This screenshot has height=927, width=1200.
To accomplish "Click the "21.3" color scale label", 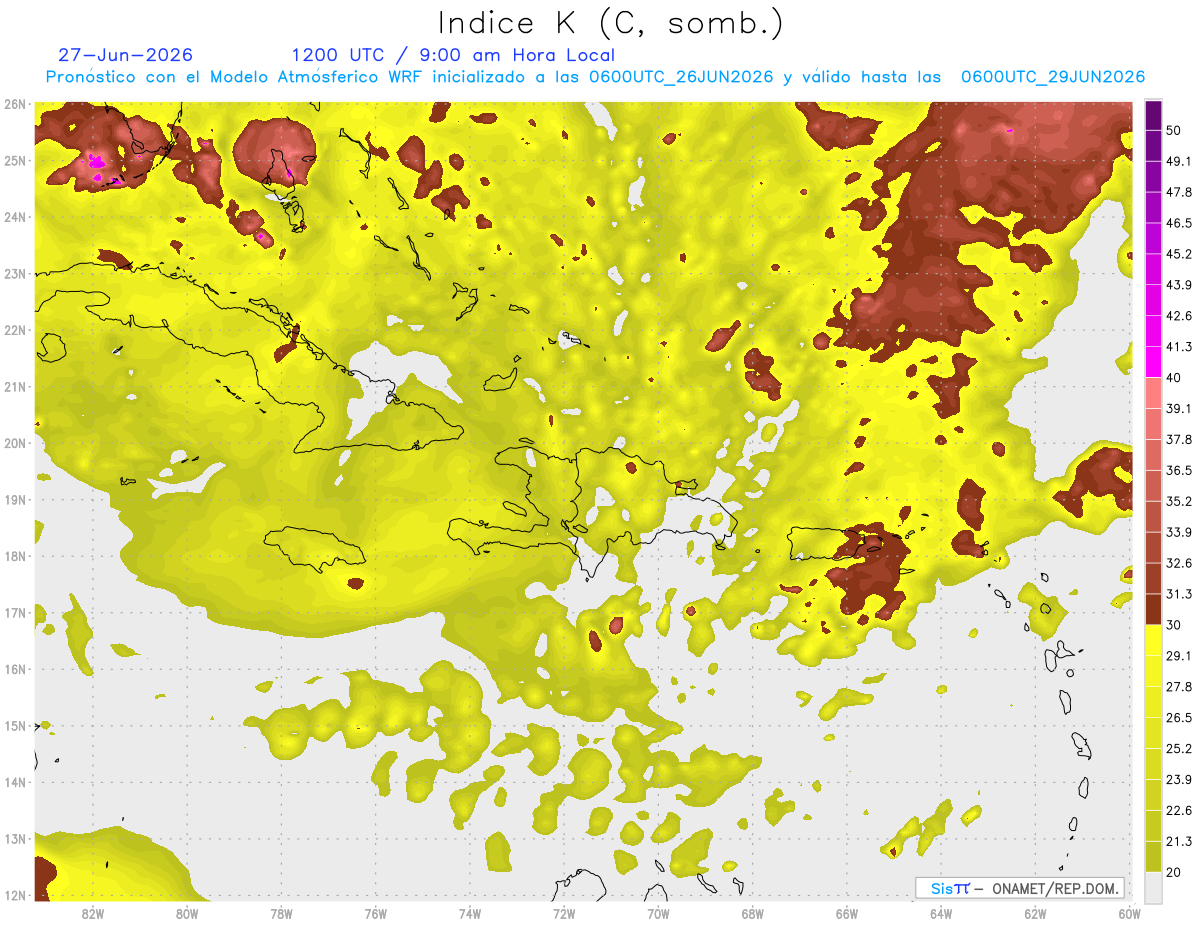I will [x=1178, y=842].
